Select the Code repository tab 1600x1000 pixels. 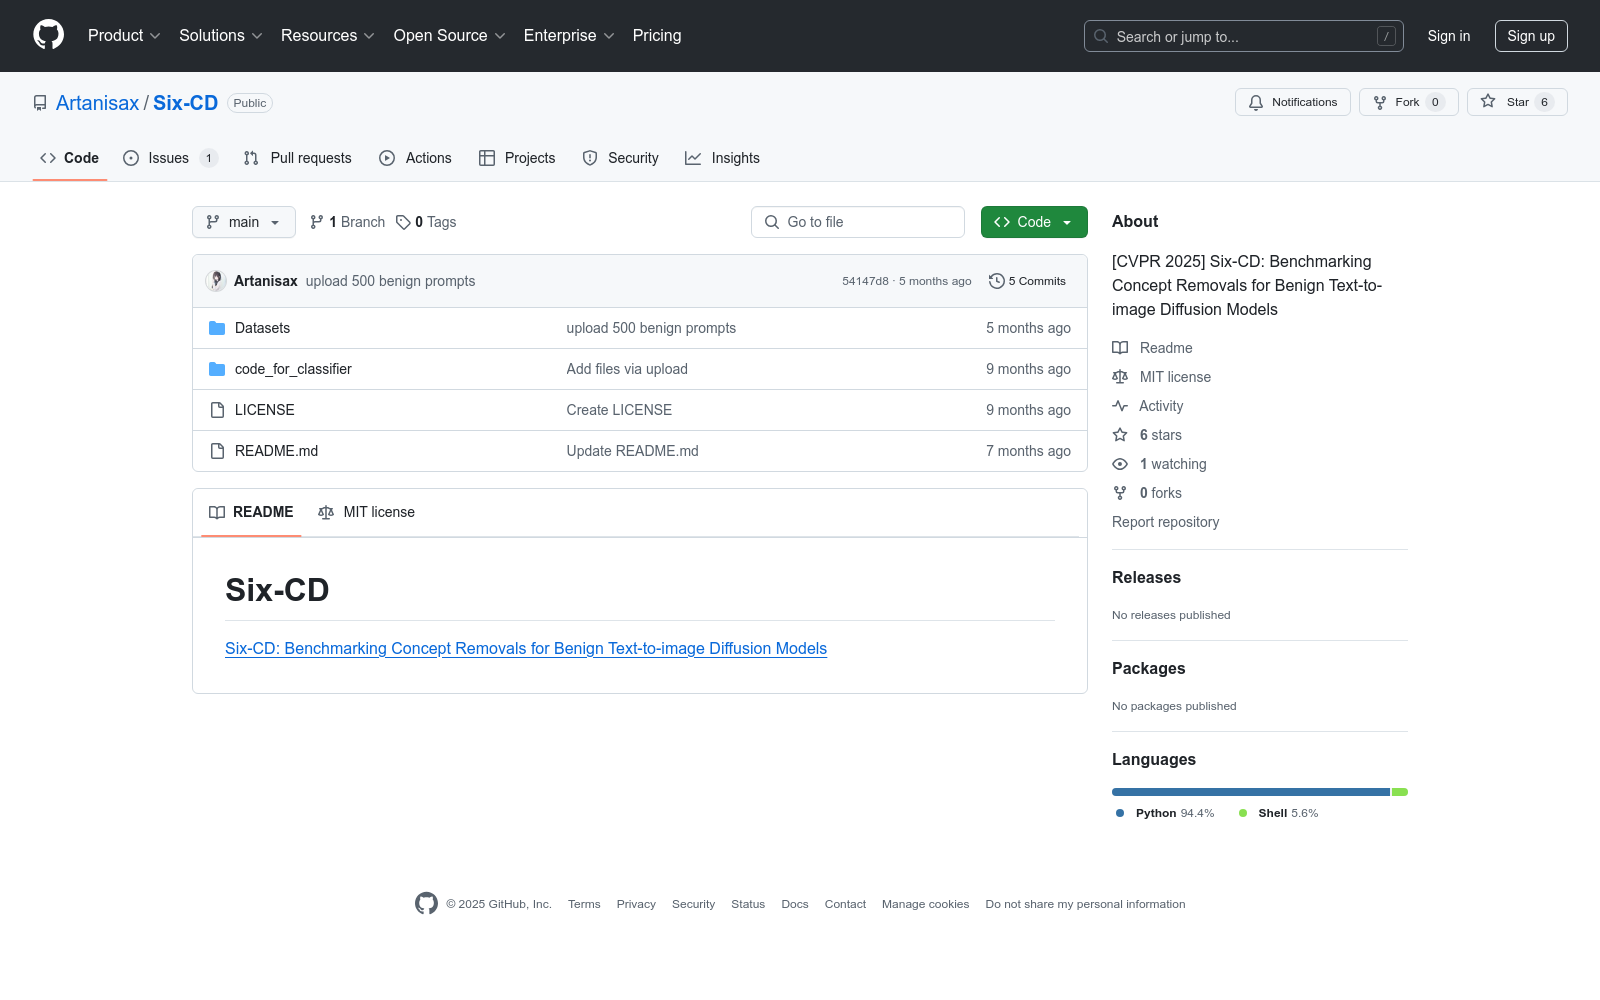[70, 158]
